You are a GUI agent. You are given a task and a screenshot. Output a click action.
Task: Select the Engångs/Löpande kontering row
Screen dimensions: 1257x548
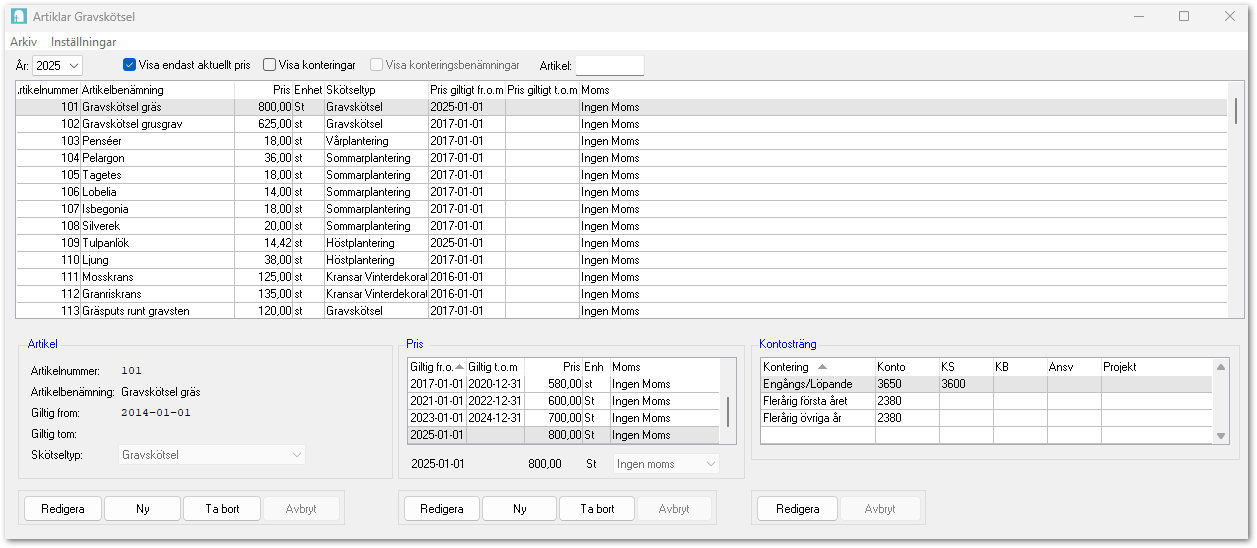(987, 384)
